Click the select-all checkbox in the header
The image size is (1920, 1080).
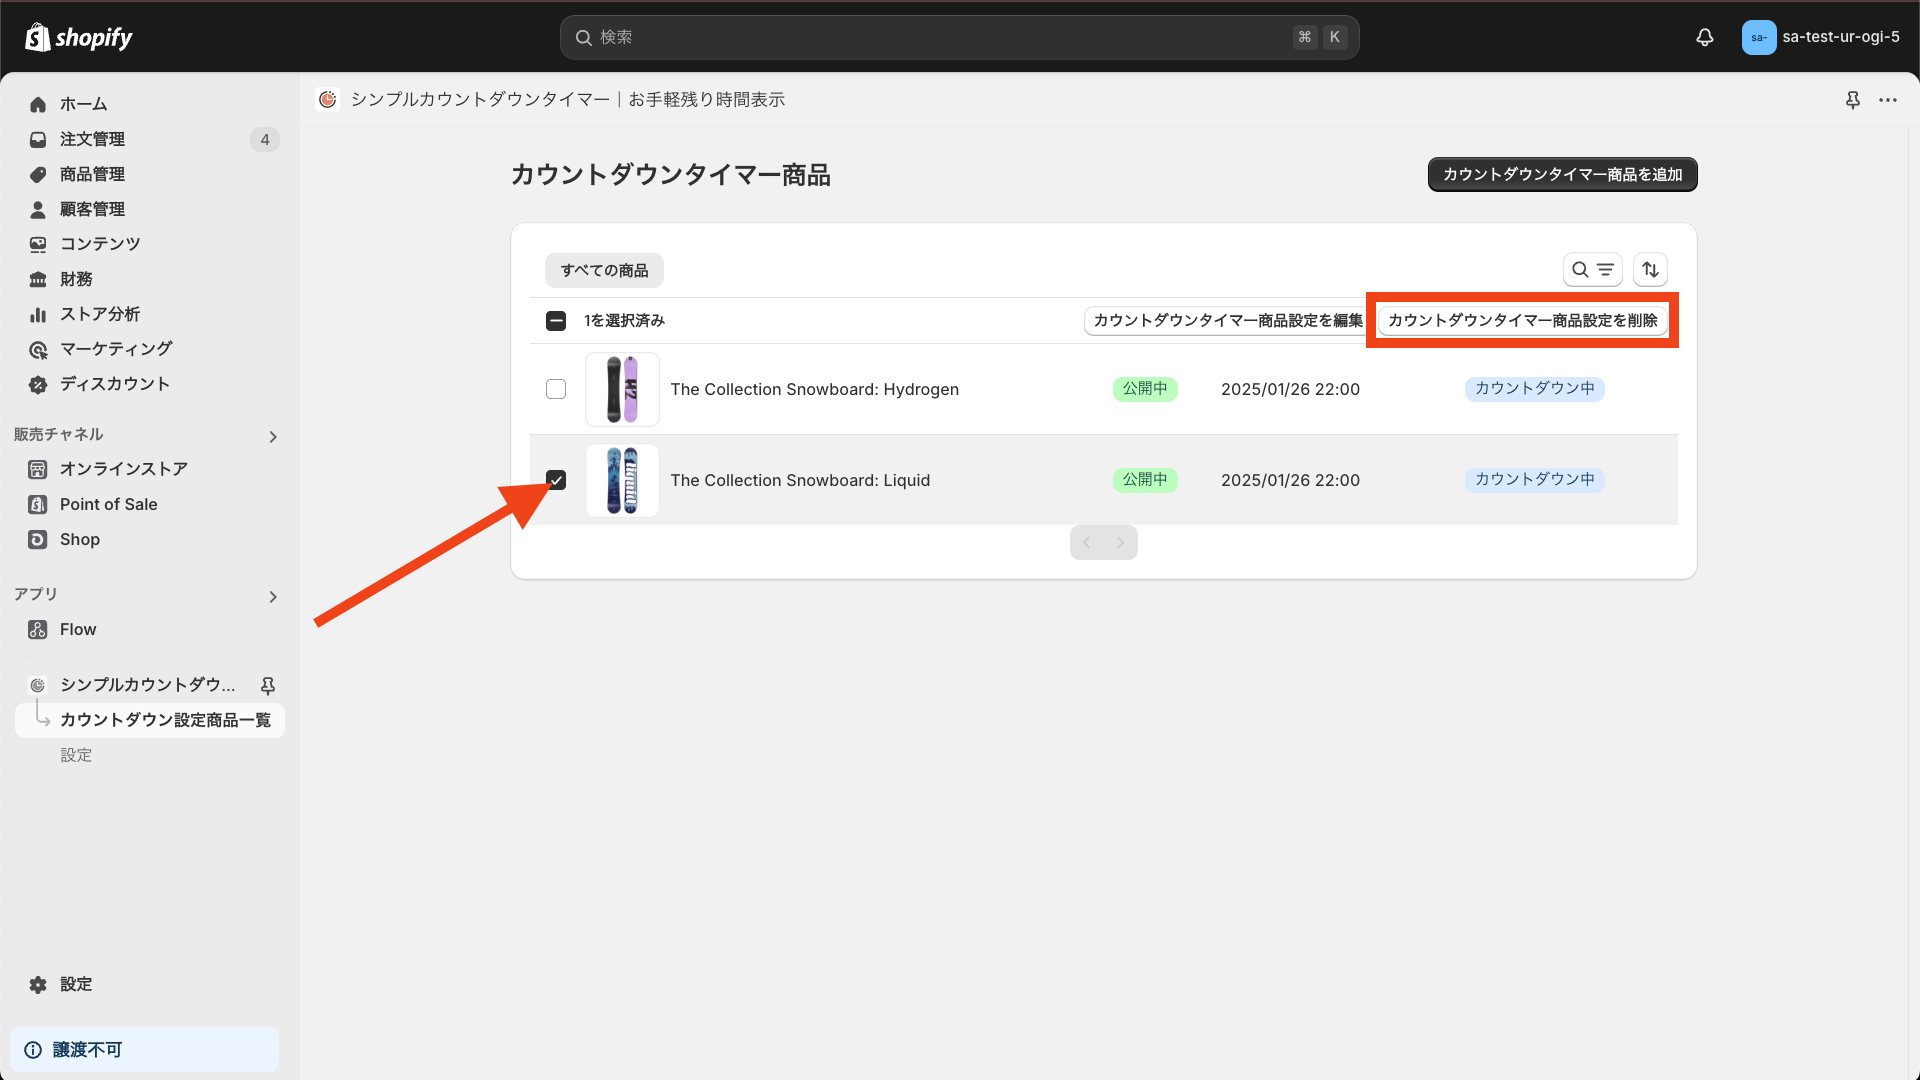pos(556,320)
